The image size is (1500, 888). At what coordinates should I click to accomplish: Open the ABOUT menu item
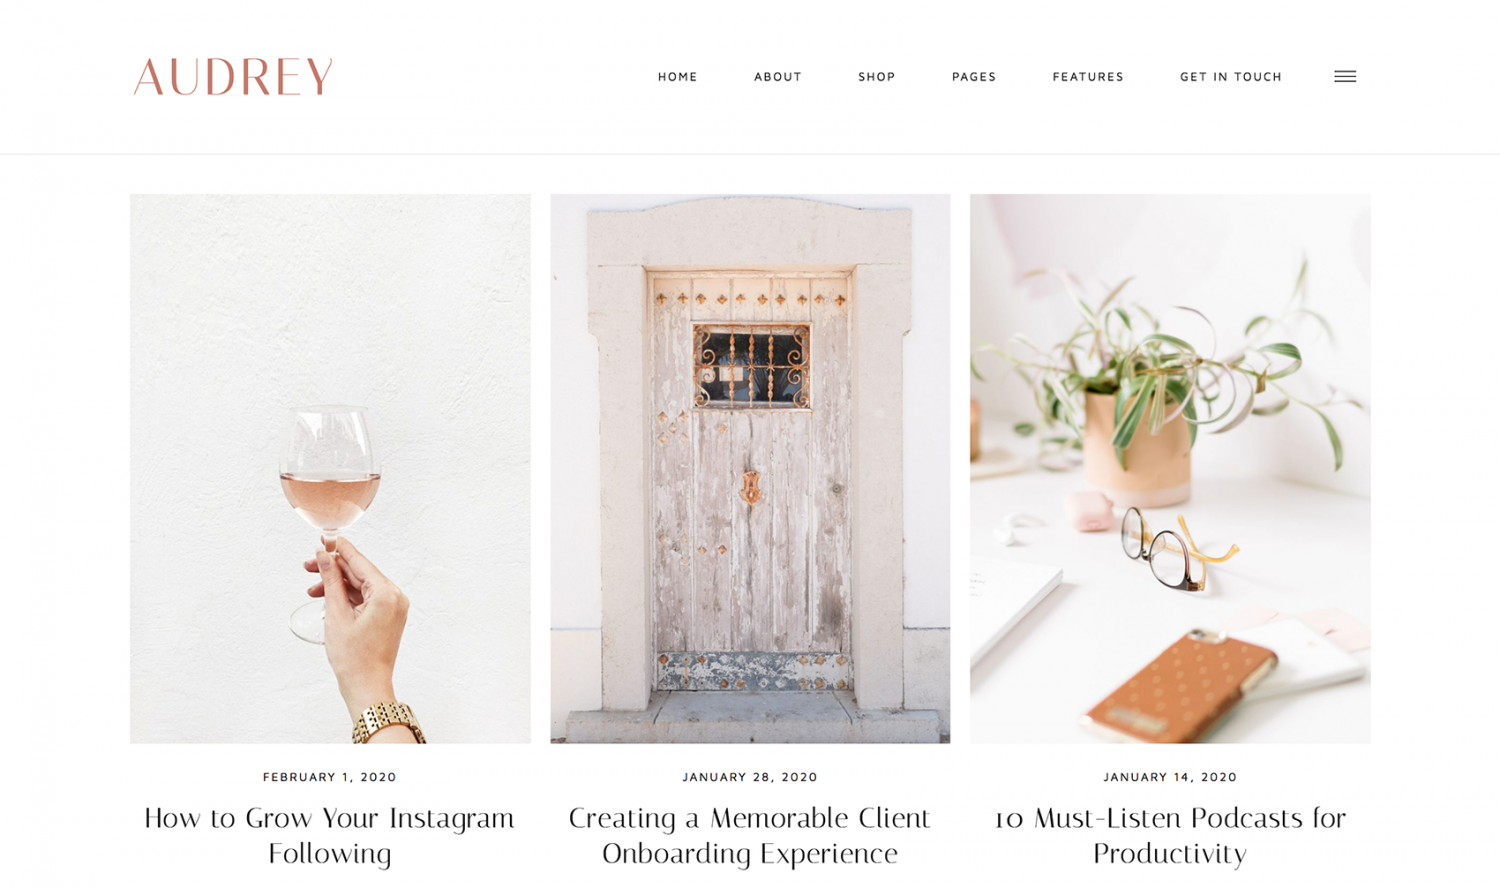click(x=778, y=77)
